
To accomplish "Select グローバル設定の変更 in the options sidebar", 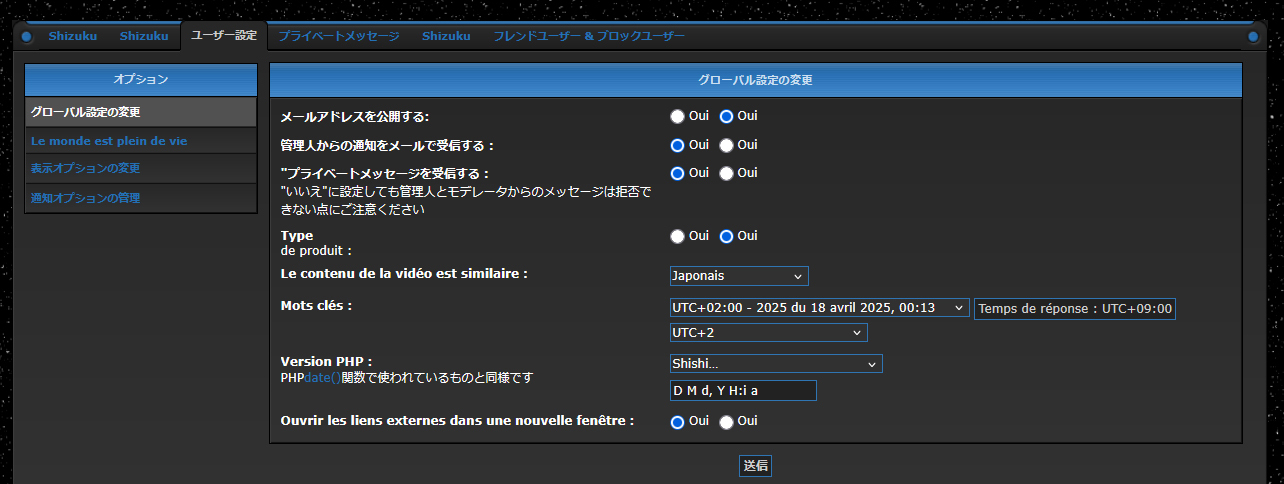I will point(141,112).
